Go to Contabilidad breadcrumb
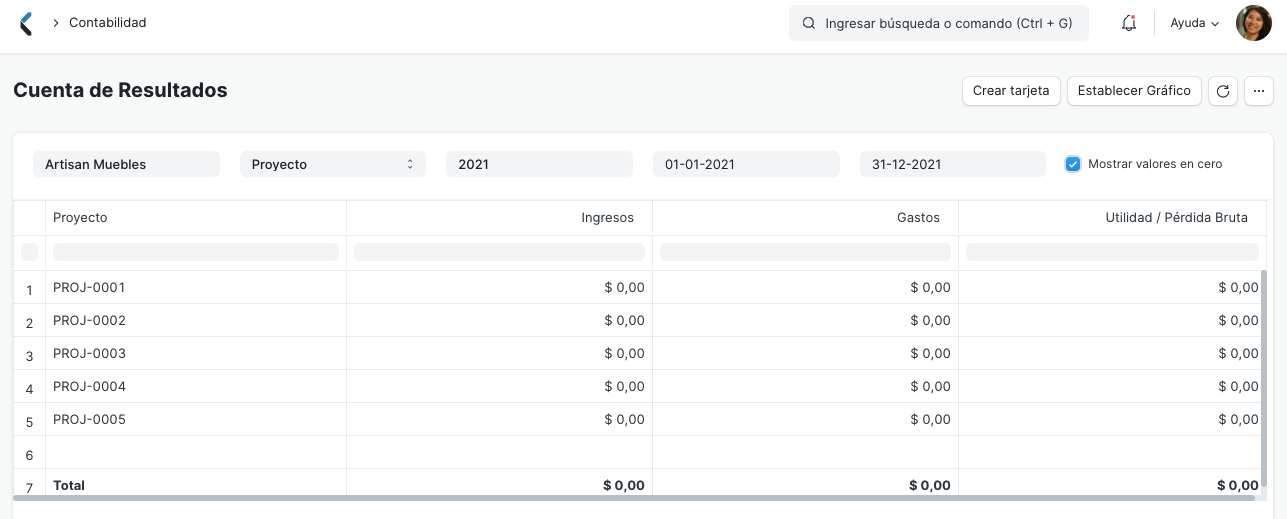Viewport: 1287px width, 519px height. [108, 22]
